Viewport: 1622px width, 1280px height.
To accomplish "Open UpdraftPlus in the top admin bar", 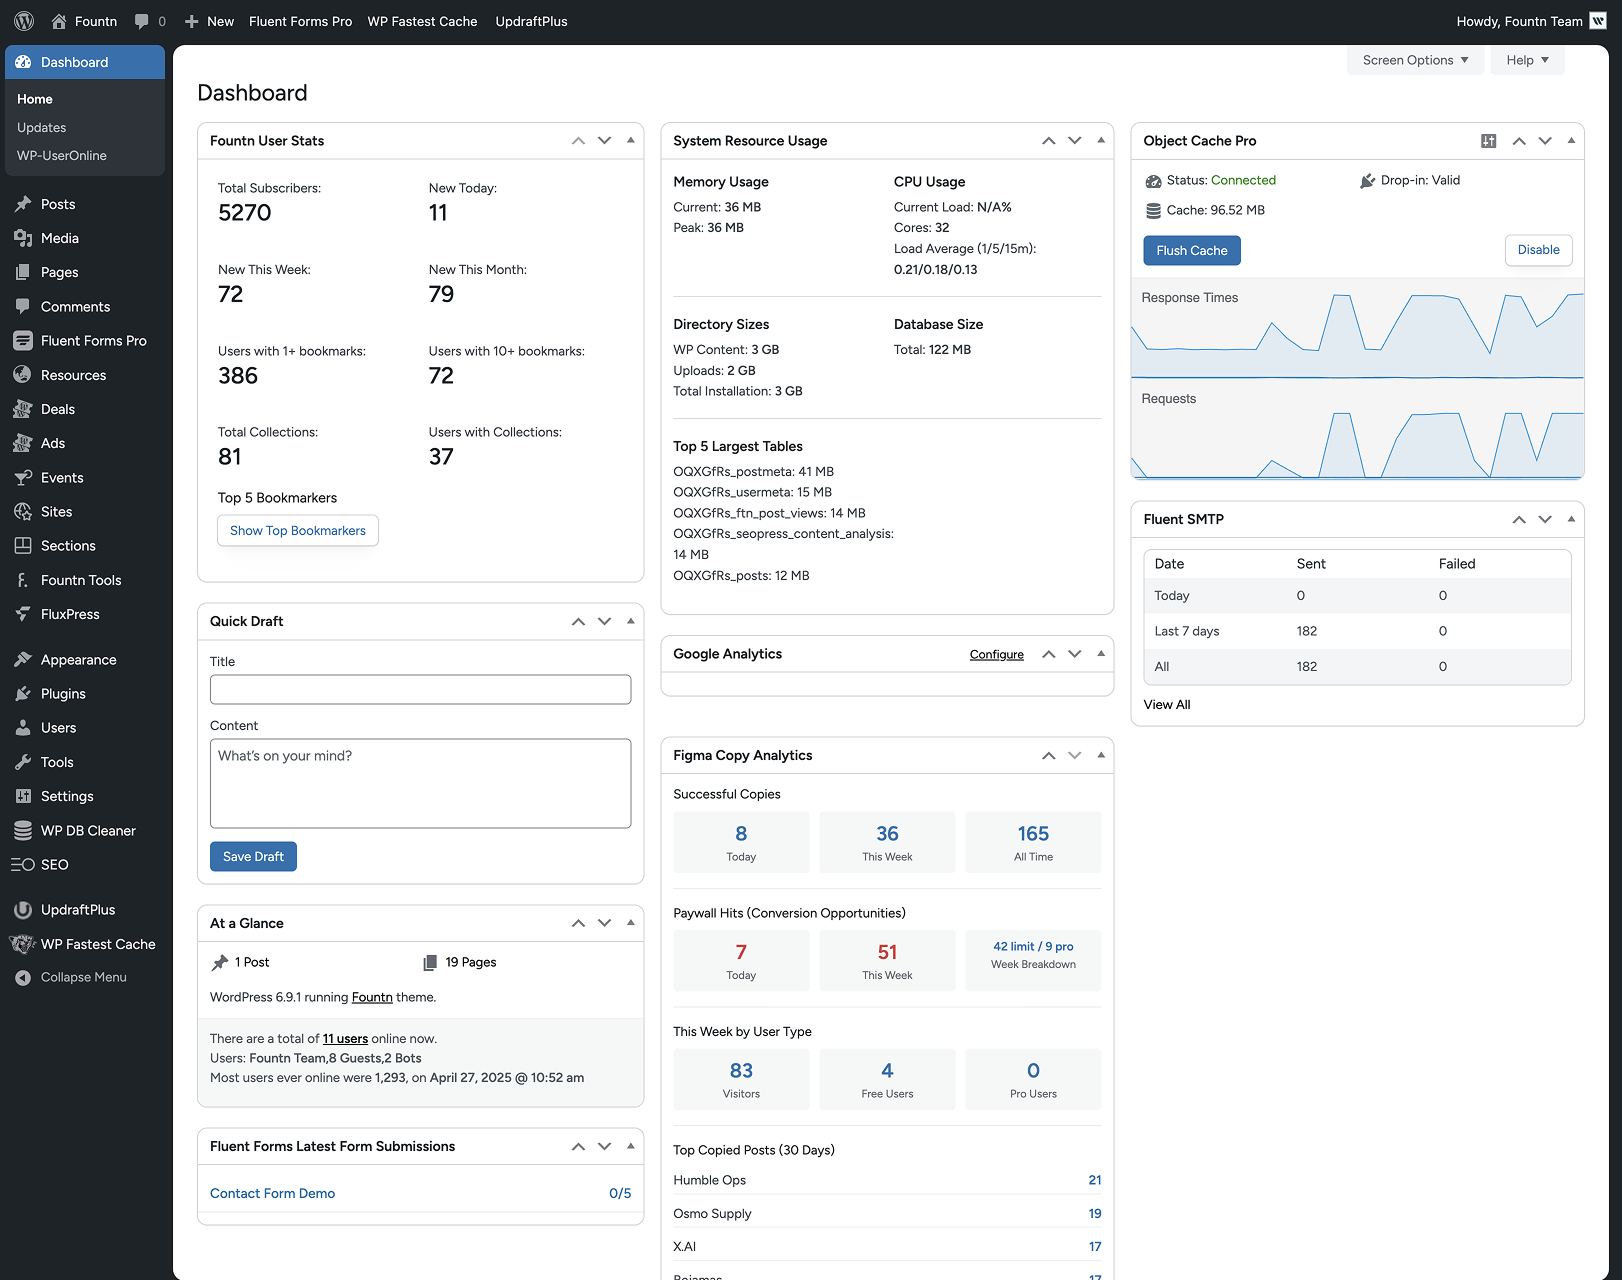I will 531,21.
